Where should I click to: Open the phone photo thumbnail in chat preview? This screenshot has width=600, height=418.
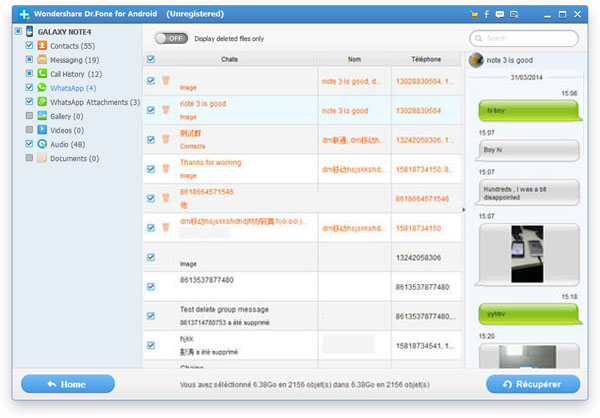coord(527,254)
